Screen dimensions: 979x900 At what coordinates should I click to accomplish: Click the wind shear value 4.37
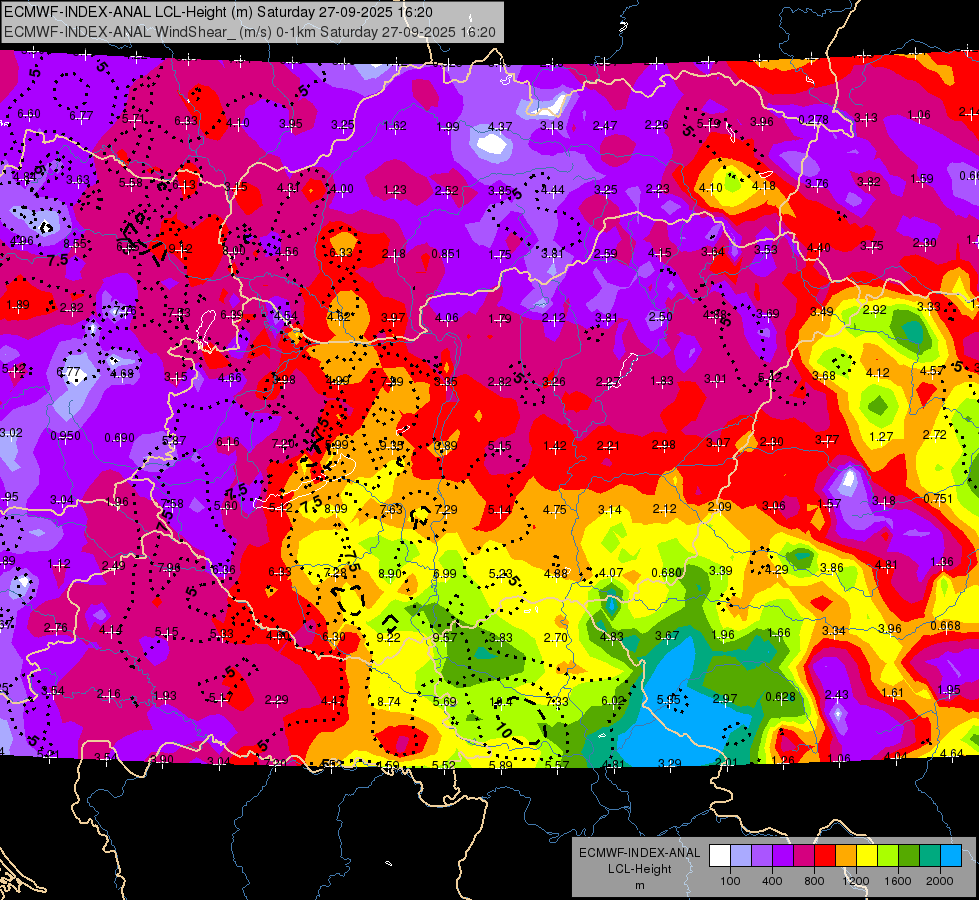point(500,127)
